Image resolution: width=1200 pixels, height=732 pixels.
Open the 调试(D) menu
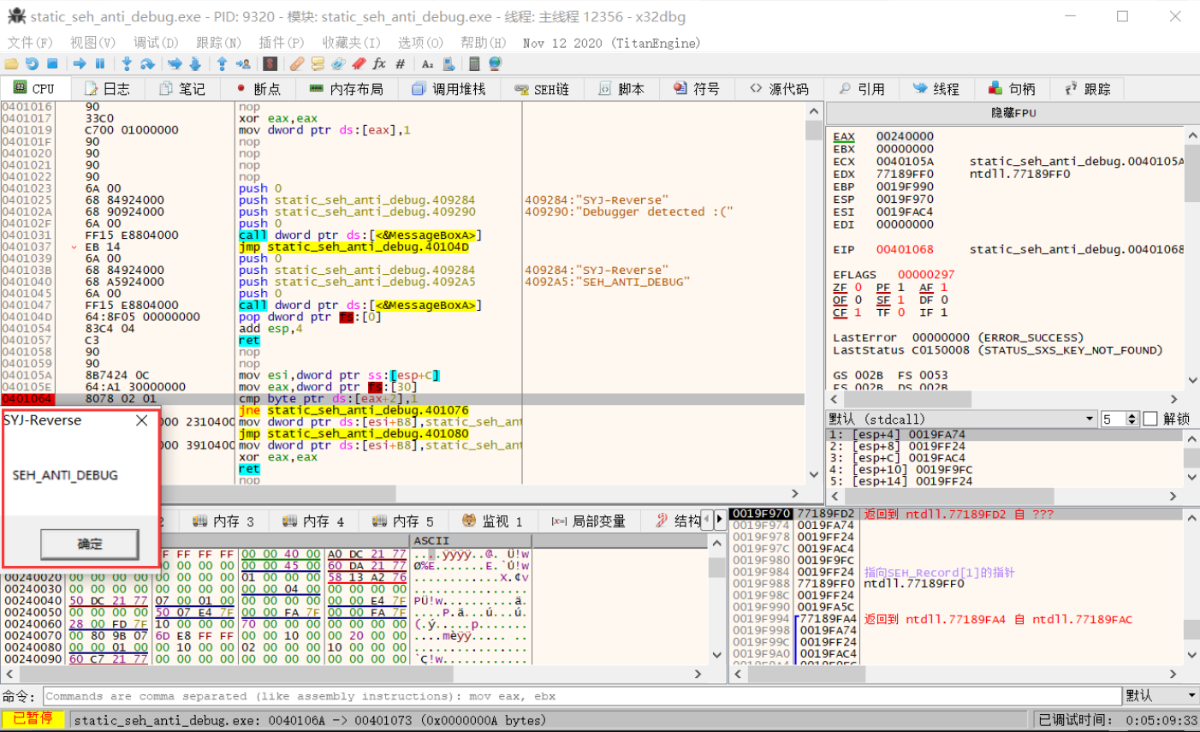point(155,43)
